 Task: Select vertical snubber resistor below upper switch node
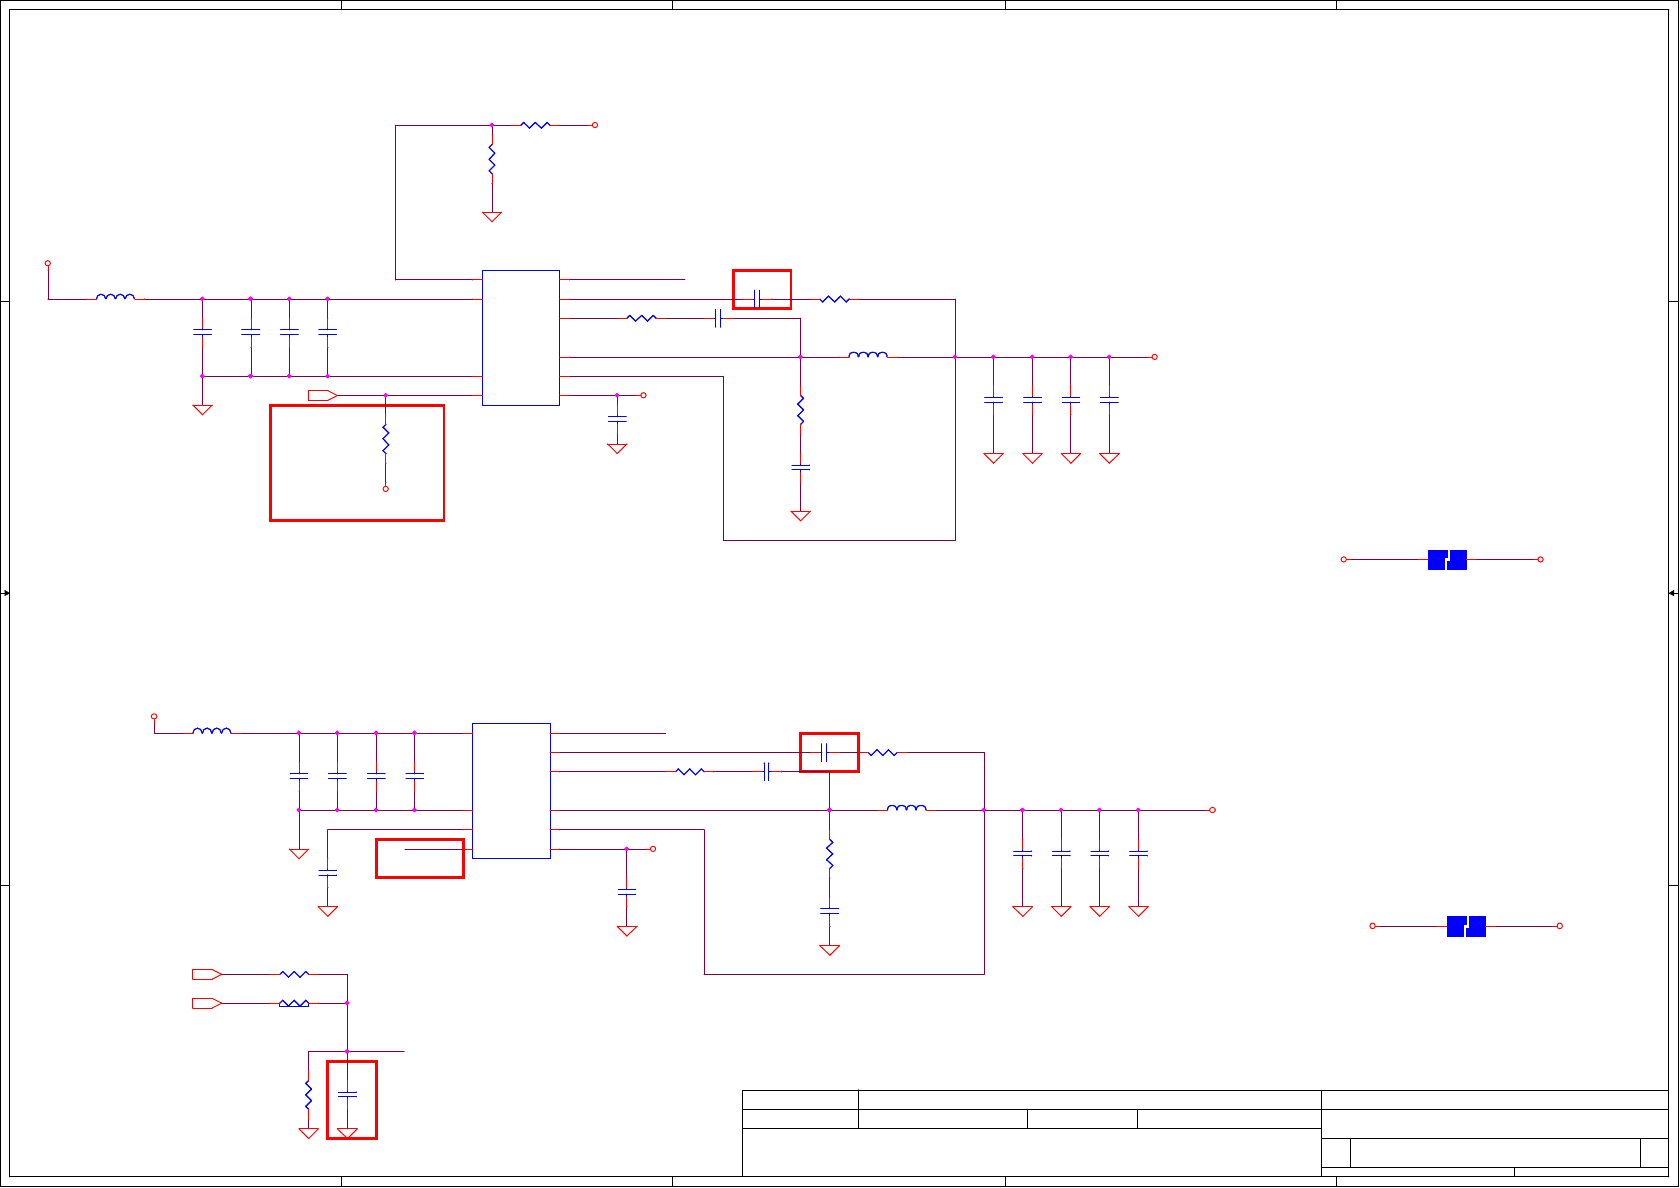click(x=801, y=410)
